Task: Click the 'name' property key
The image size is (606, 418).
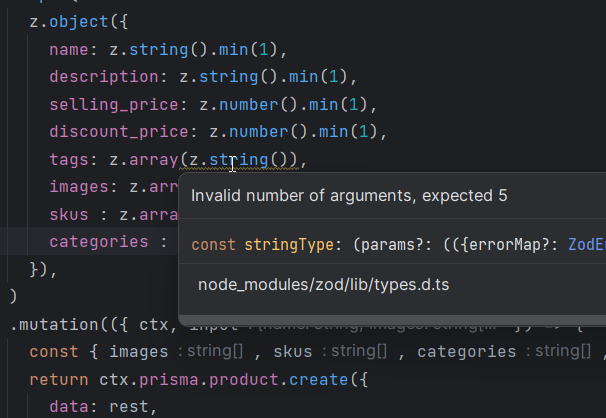Action: [69, 50]
